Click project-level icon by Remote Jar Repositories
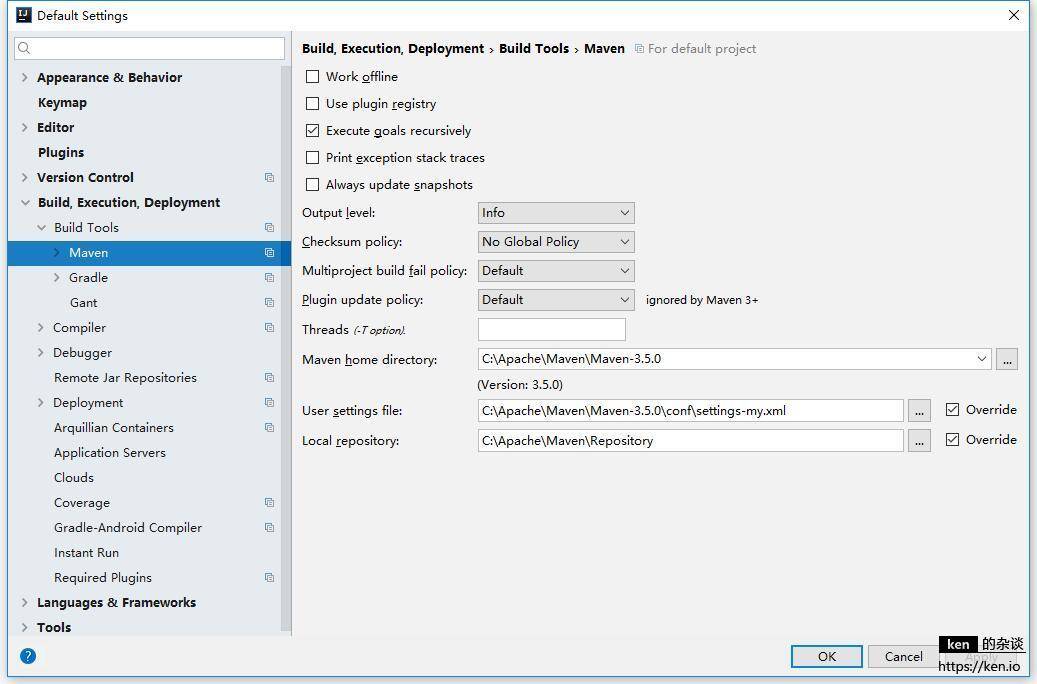1037x684 pixels. [269, 378]
